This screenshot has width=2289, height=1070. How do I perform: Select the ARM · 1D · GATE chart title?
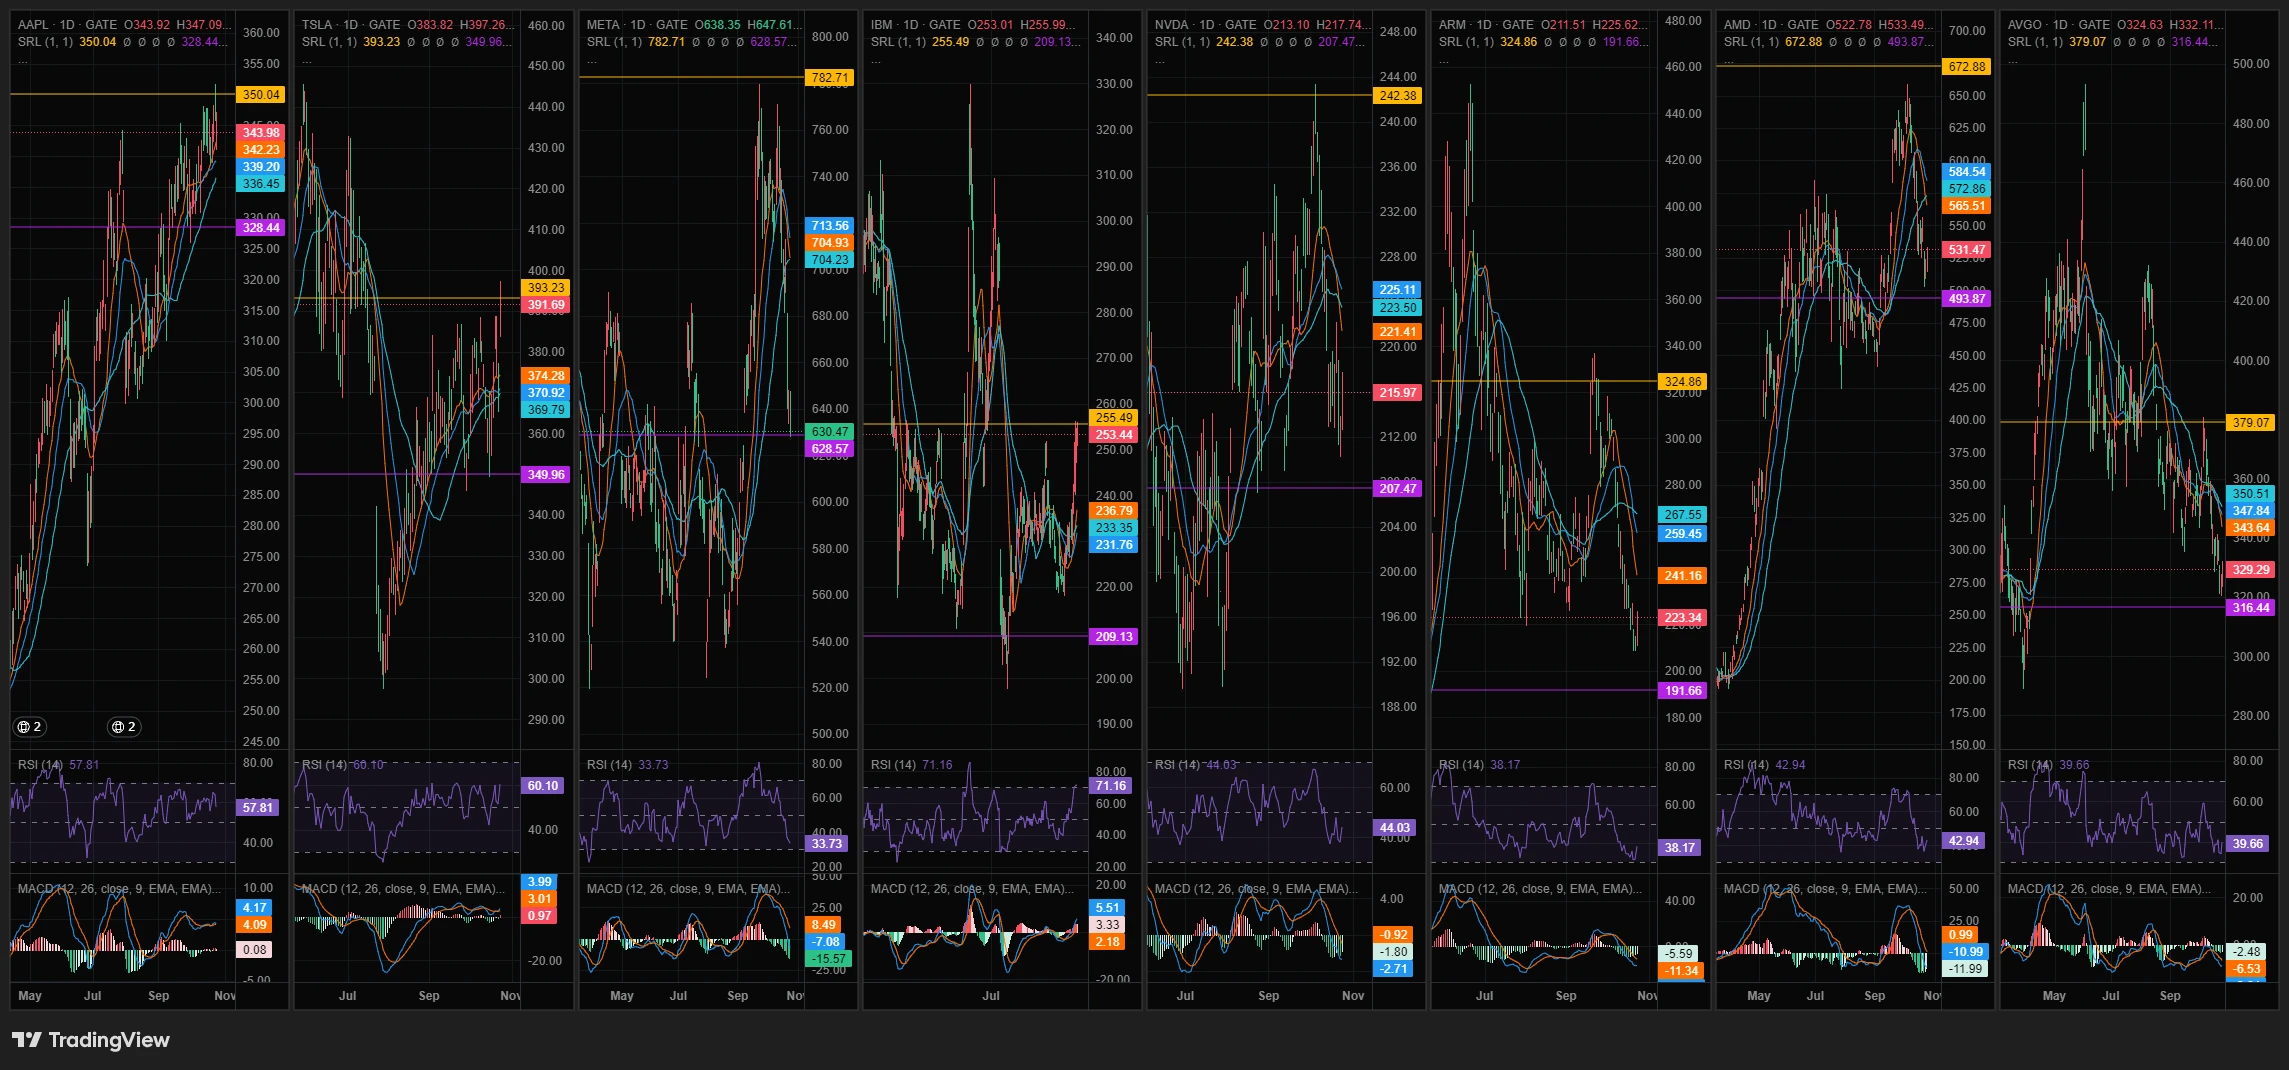pyautogui.click(x=1486, y=25)
